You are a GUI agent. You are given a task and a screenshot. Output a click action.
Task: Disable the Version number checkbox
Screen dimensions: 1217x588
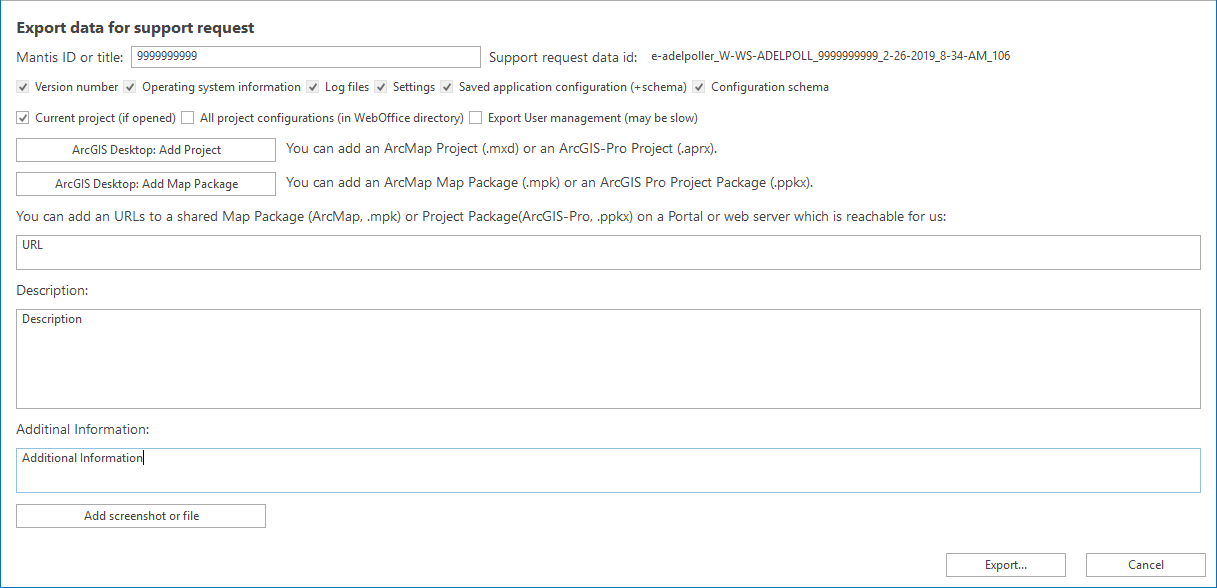22,87
